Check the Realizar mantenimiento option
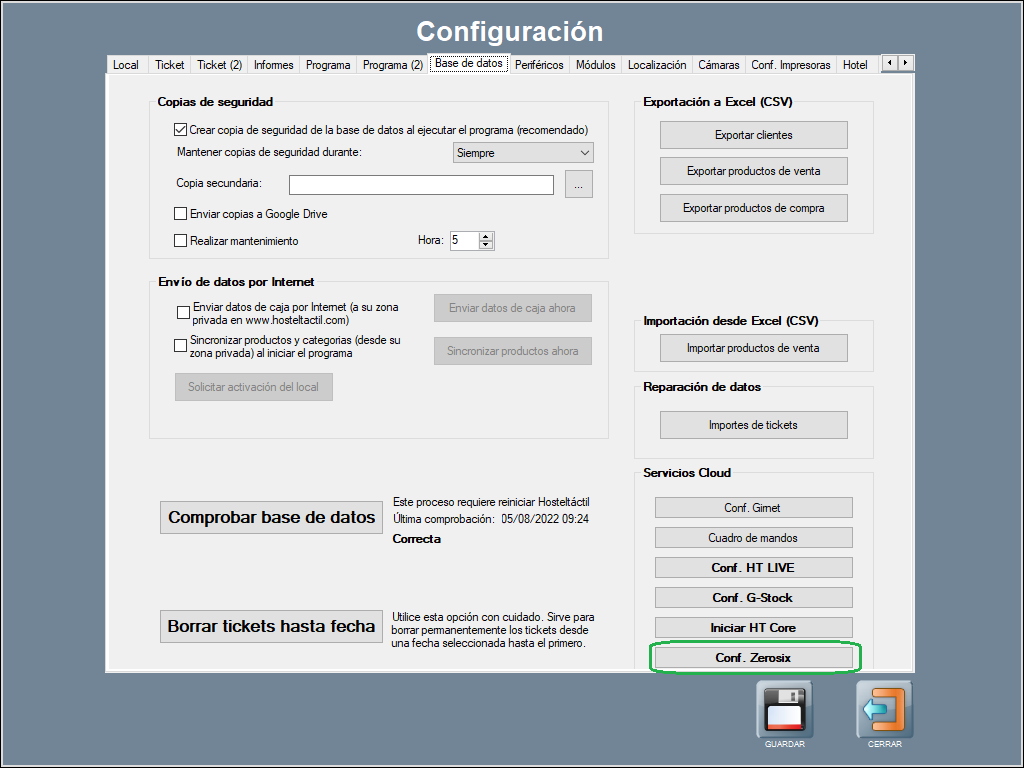1024x768 pixels. click(181, 241)
